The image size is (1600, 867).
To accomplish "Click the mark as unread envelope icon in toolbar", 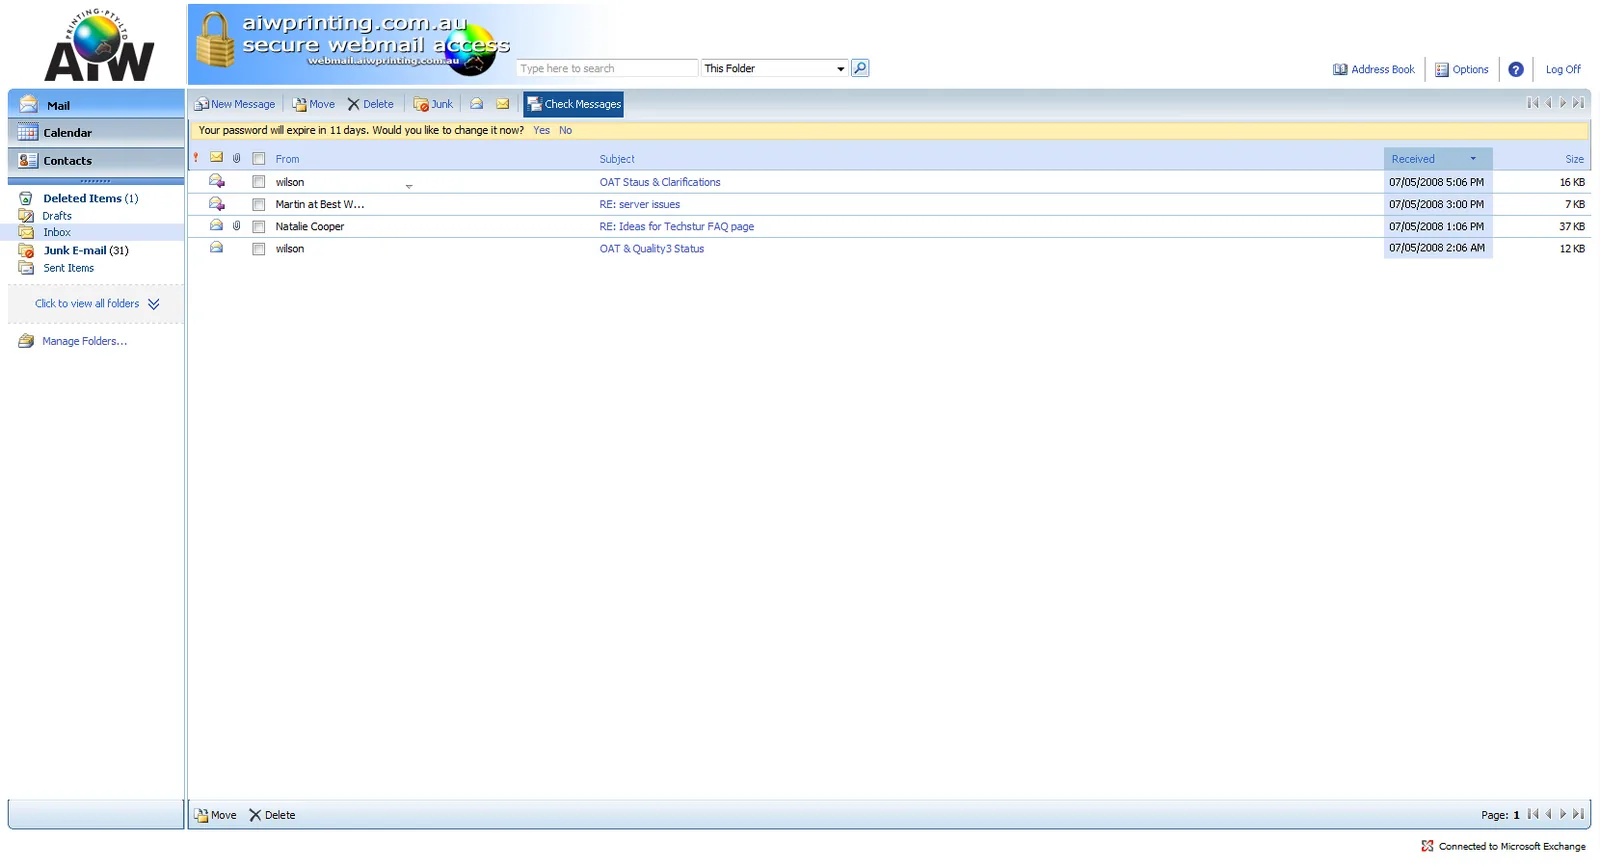I will coord(503,104).
